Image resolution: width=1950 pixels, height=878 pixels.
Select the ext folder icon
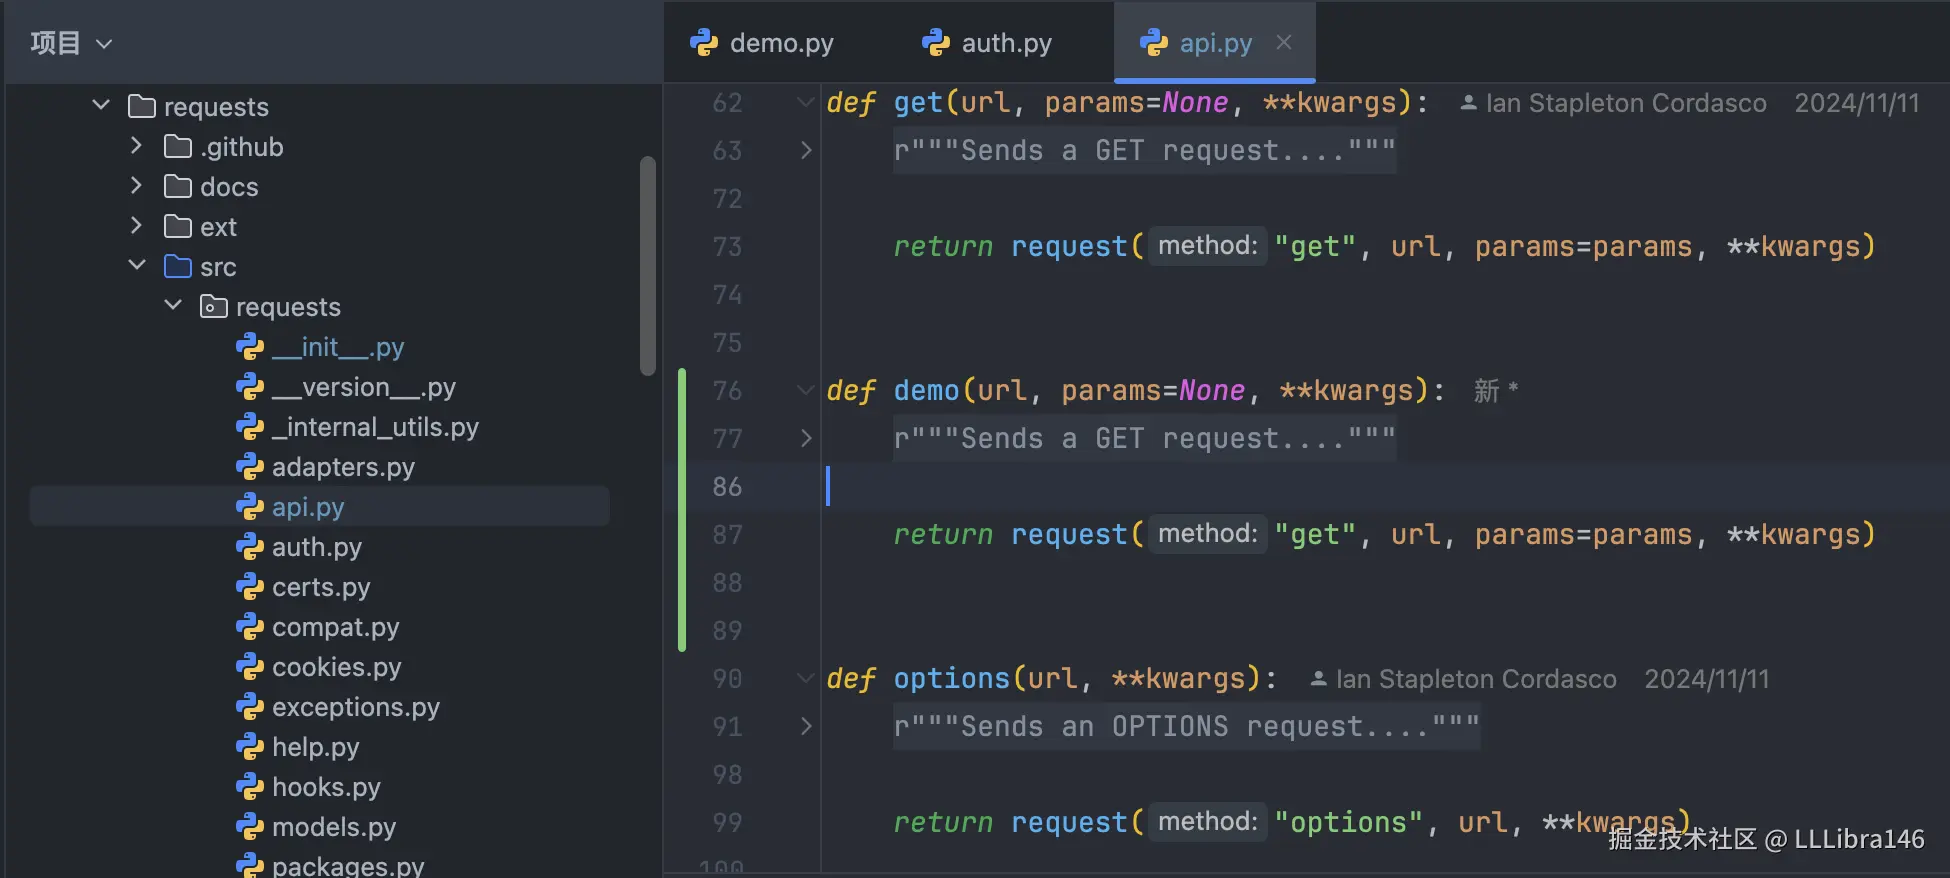point(178,227)
